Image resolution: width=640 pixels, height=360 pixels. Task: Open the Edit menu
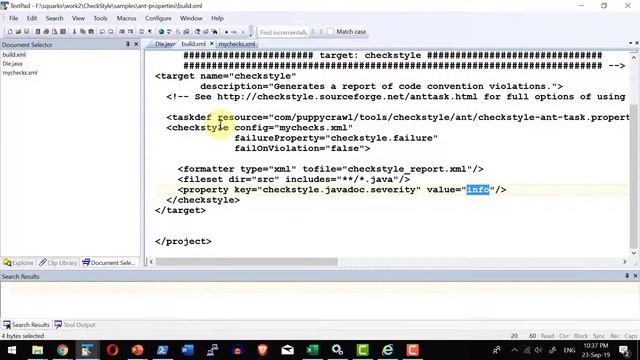pyautogui.click(x=32, y=18)
